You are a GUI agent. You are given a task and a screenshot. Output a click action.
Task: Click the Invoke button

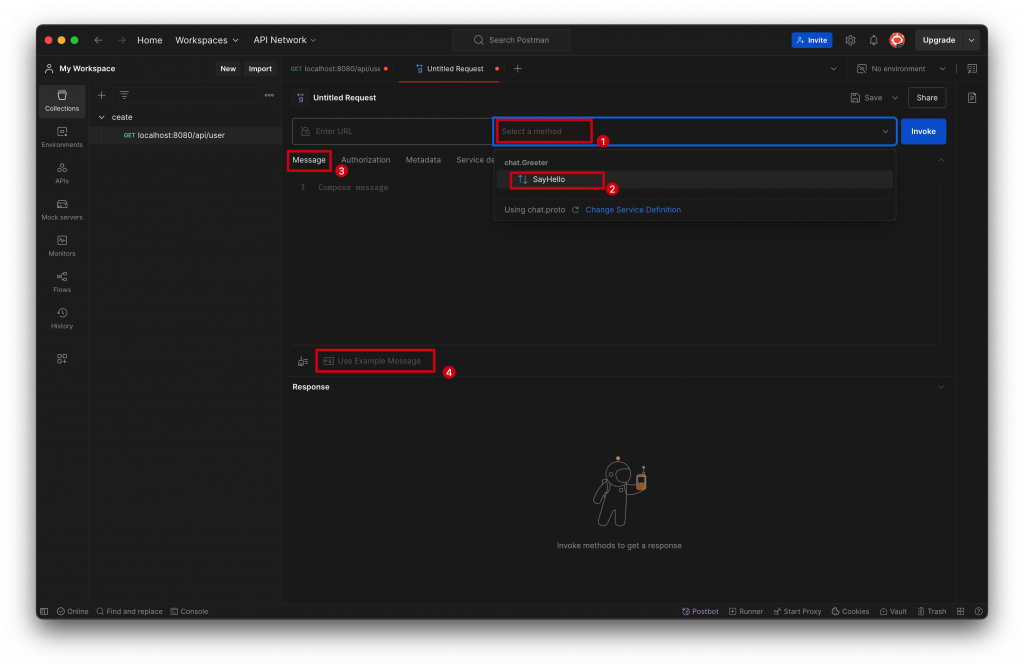[923, 131]
